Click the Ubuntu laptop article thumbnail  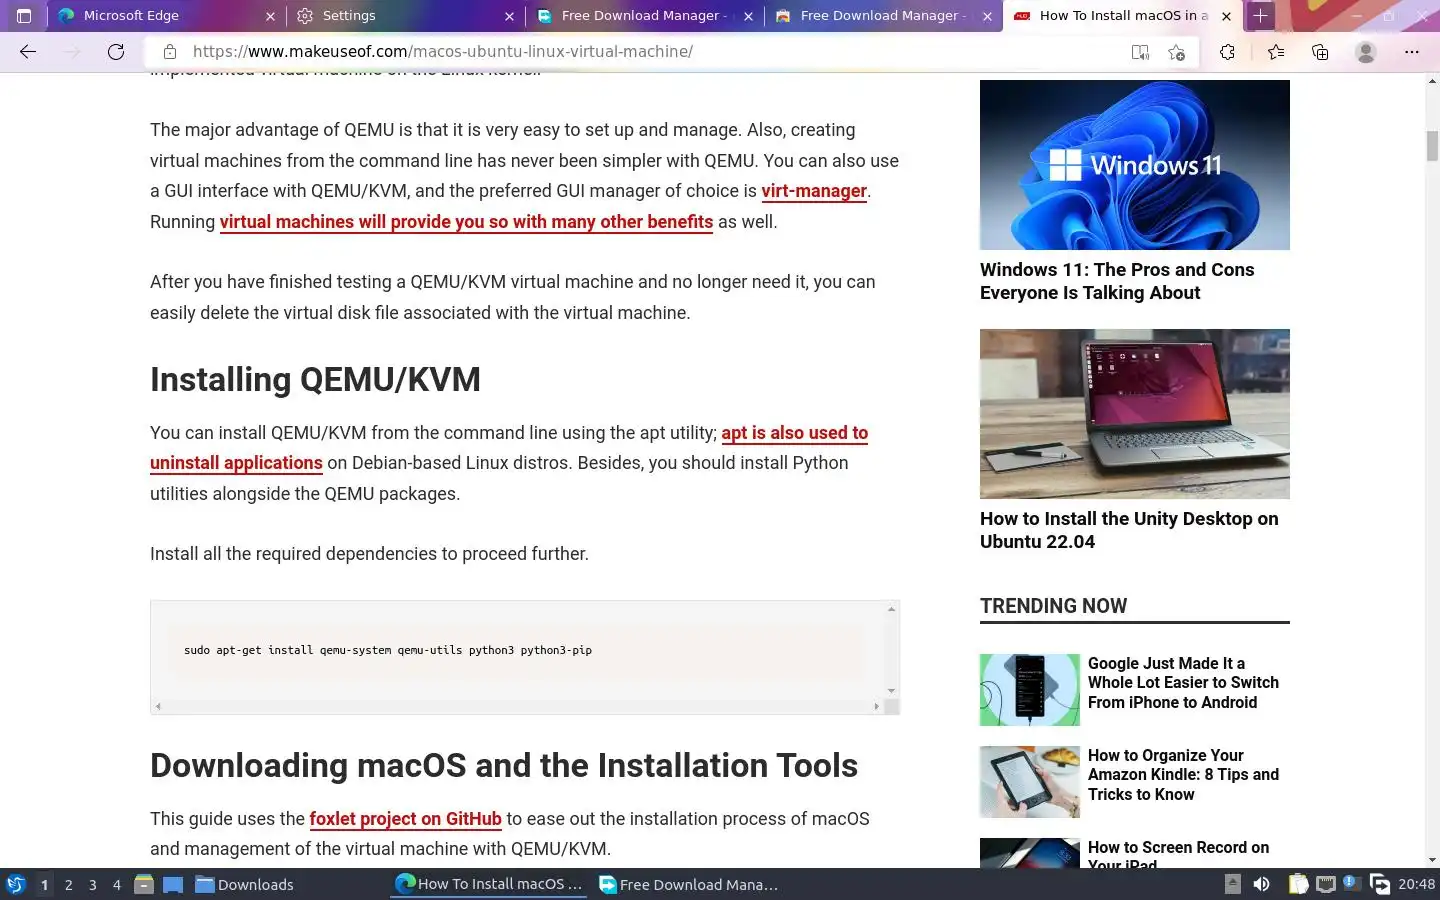[x=1135, y=414]
